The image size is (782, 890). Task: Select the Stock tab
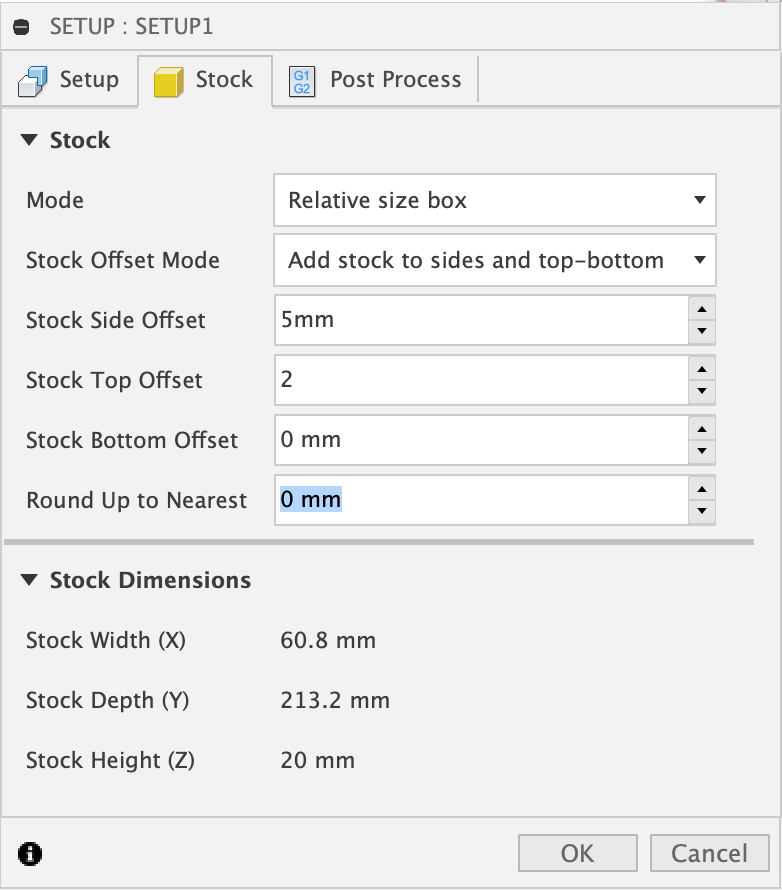coord(205,80)
